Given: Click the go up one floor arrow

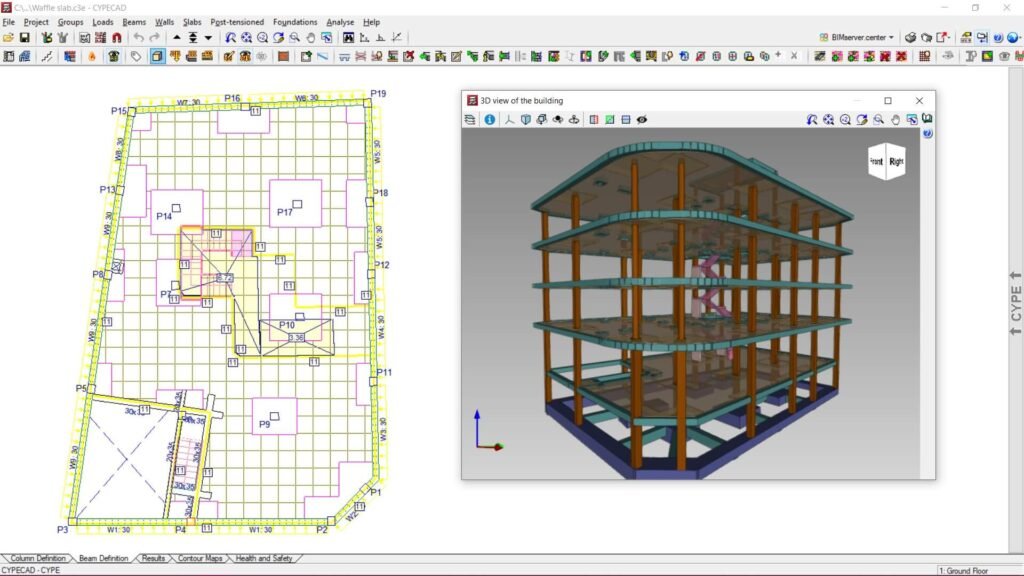Looking at the screenshot, I should click(x=177, y=38).
